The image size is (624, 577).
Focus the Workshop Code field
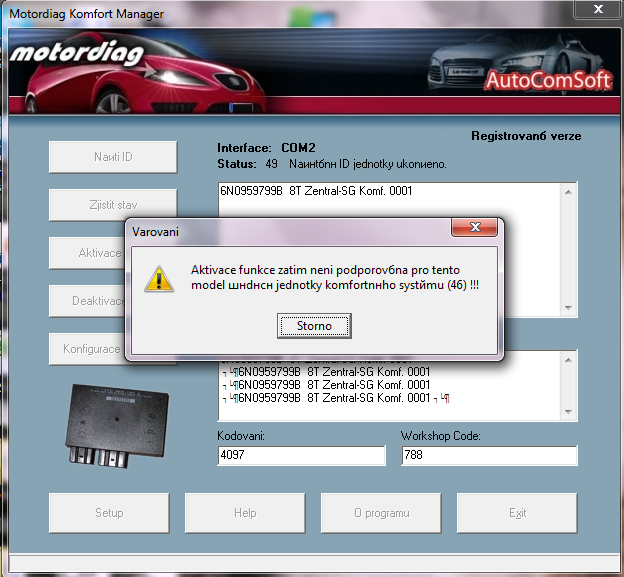pyautogui.click(x=489, y=456)
